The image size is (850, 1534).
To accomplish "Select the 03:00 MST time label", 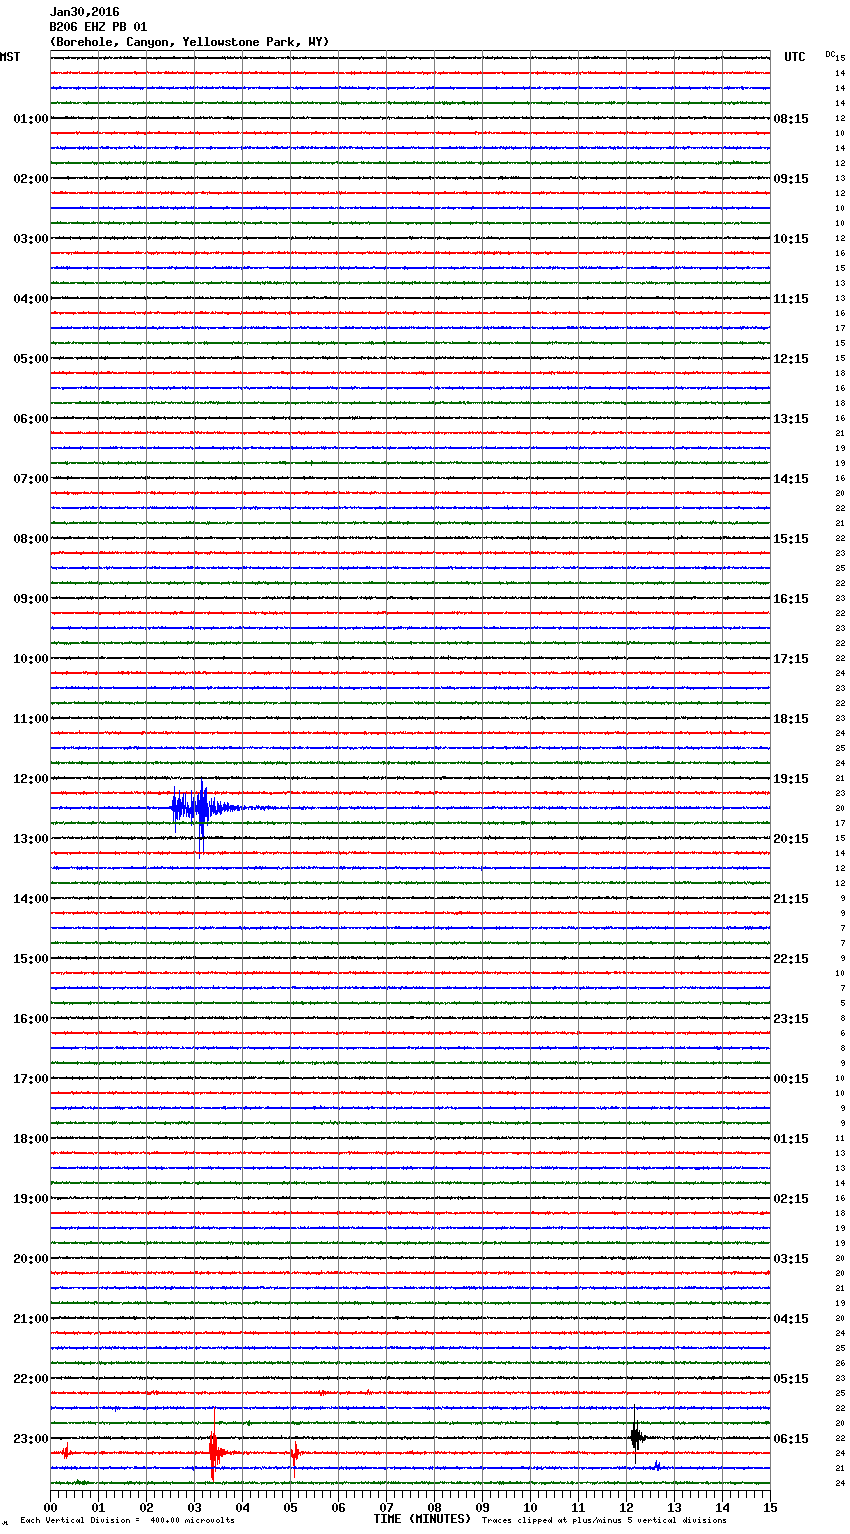I will pos(30,239).
